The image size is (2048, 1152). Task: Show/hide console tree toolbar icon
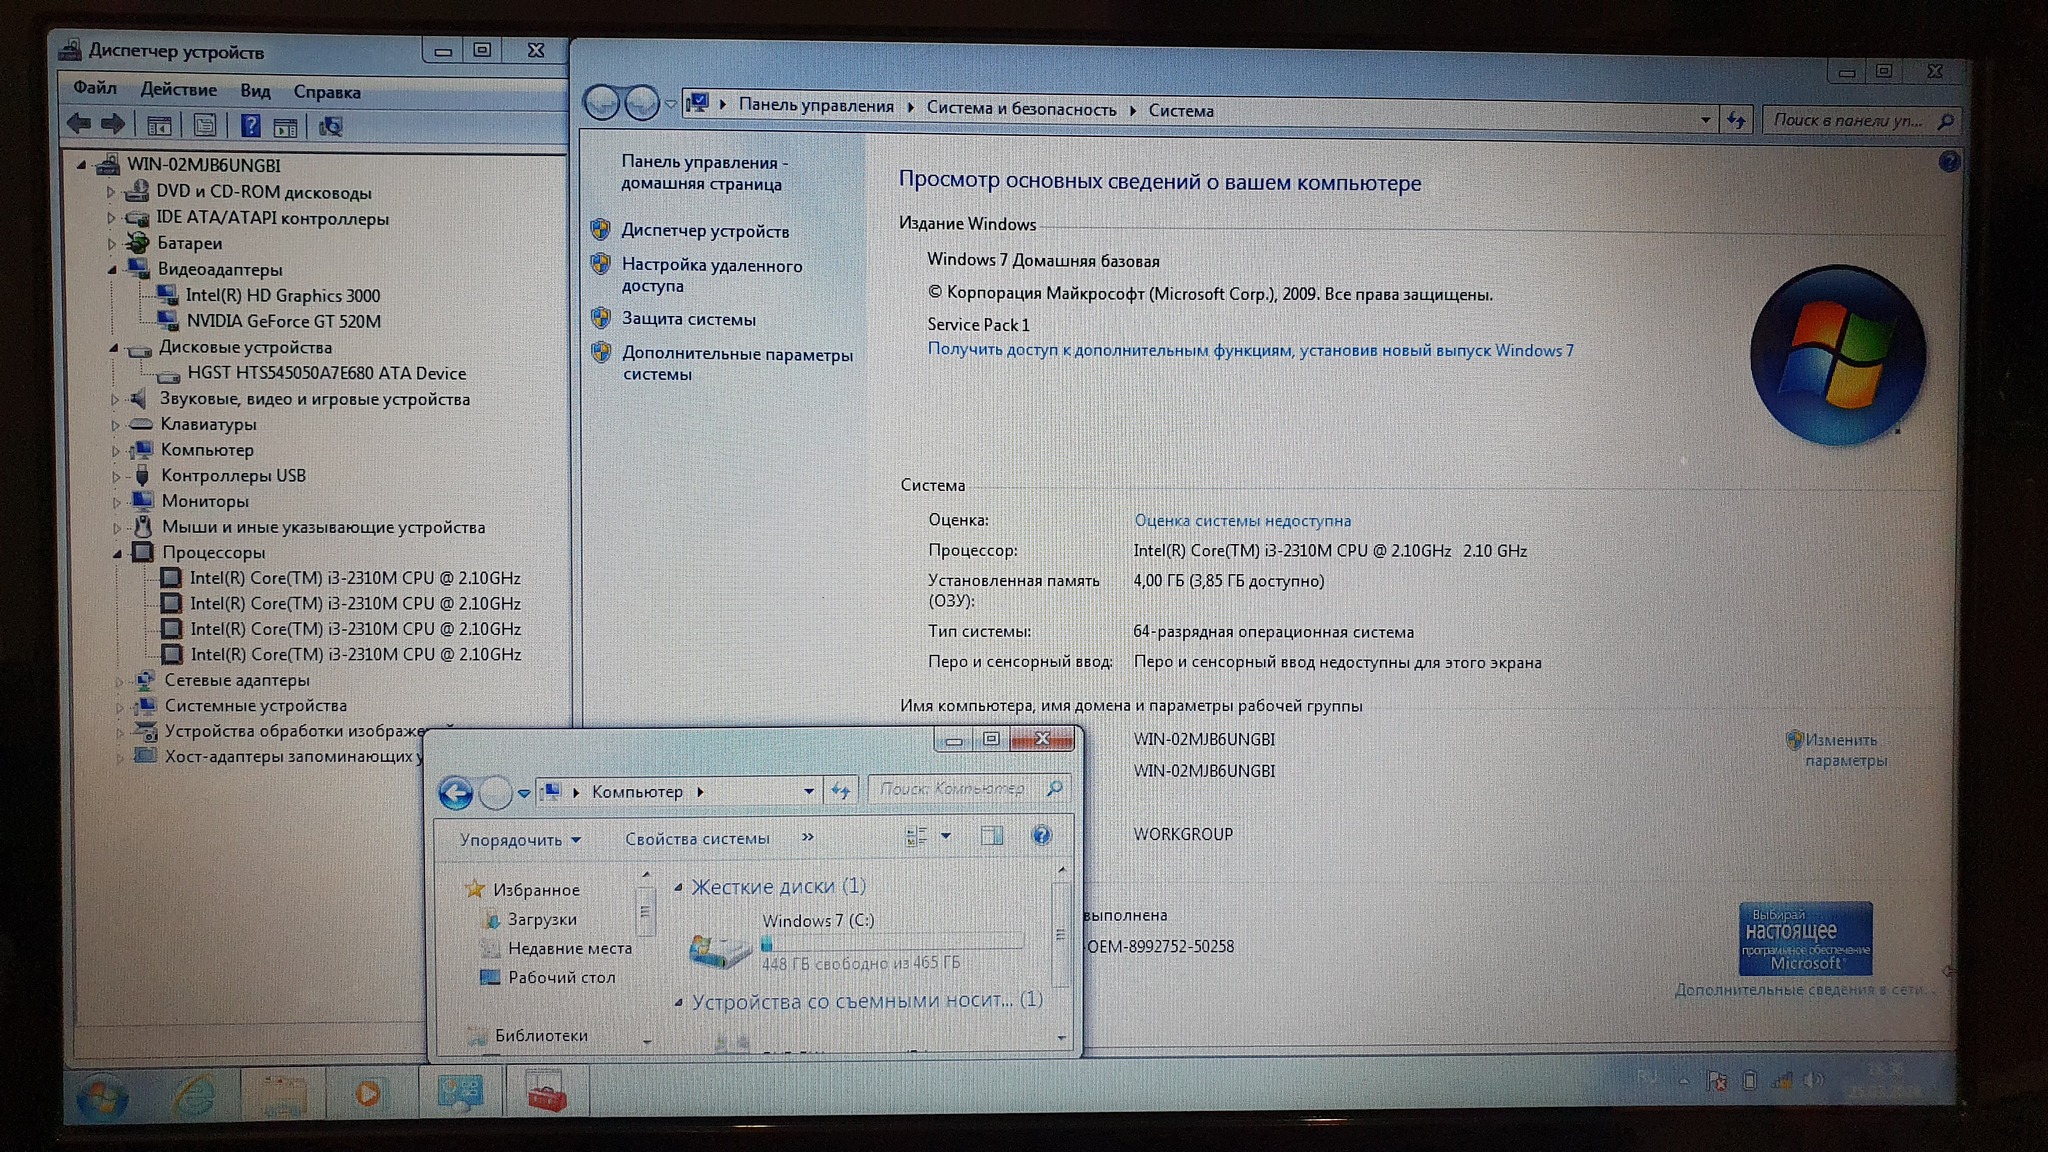[x=159, y=126]
